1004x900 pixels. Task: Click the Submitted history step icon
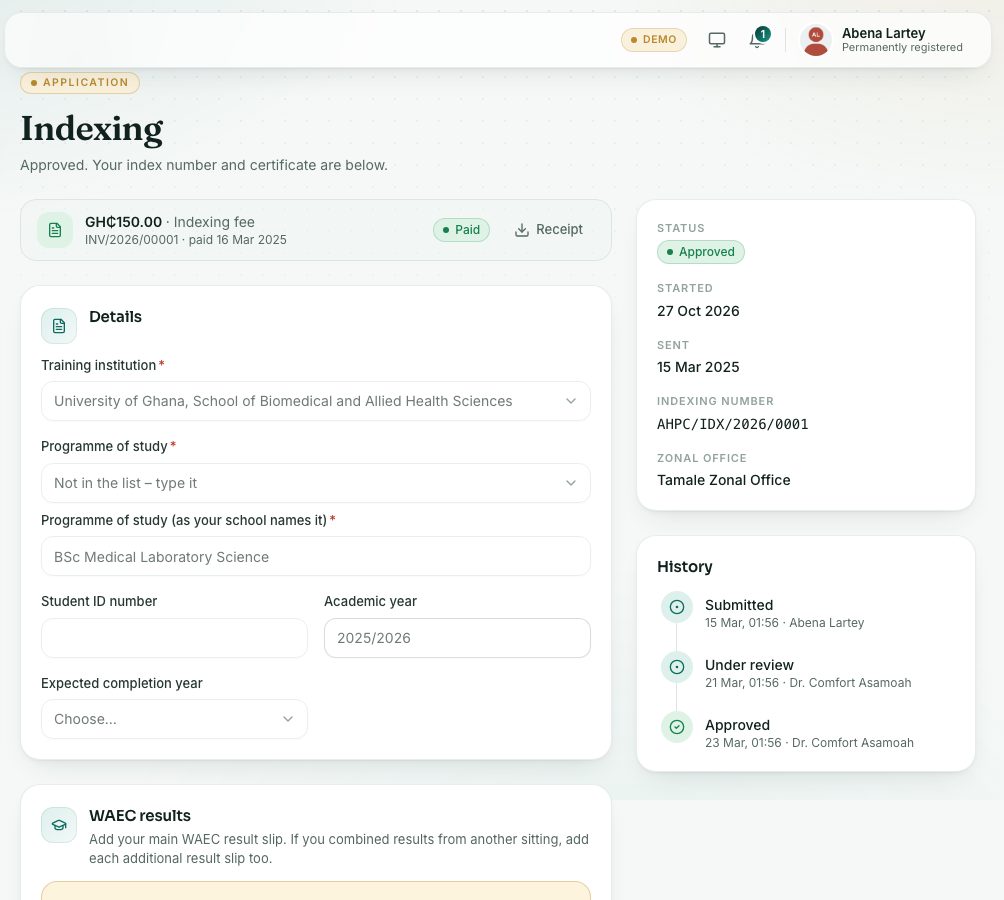(677, 607)
